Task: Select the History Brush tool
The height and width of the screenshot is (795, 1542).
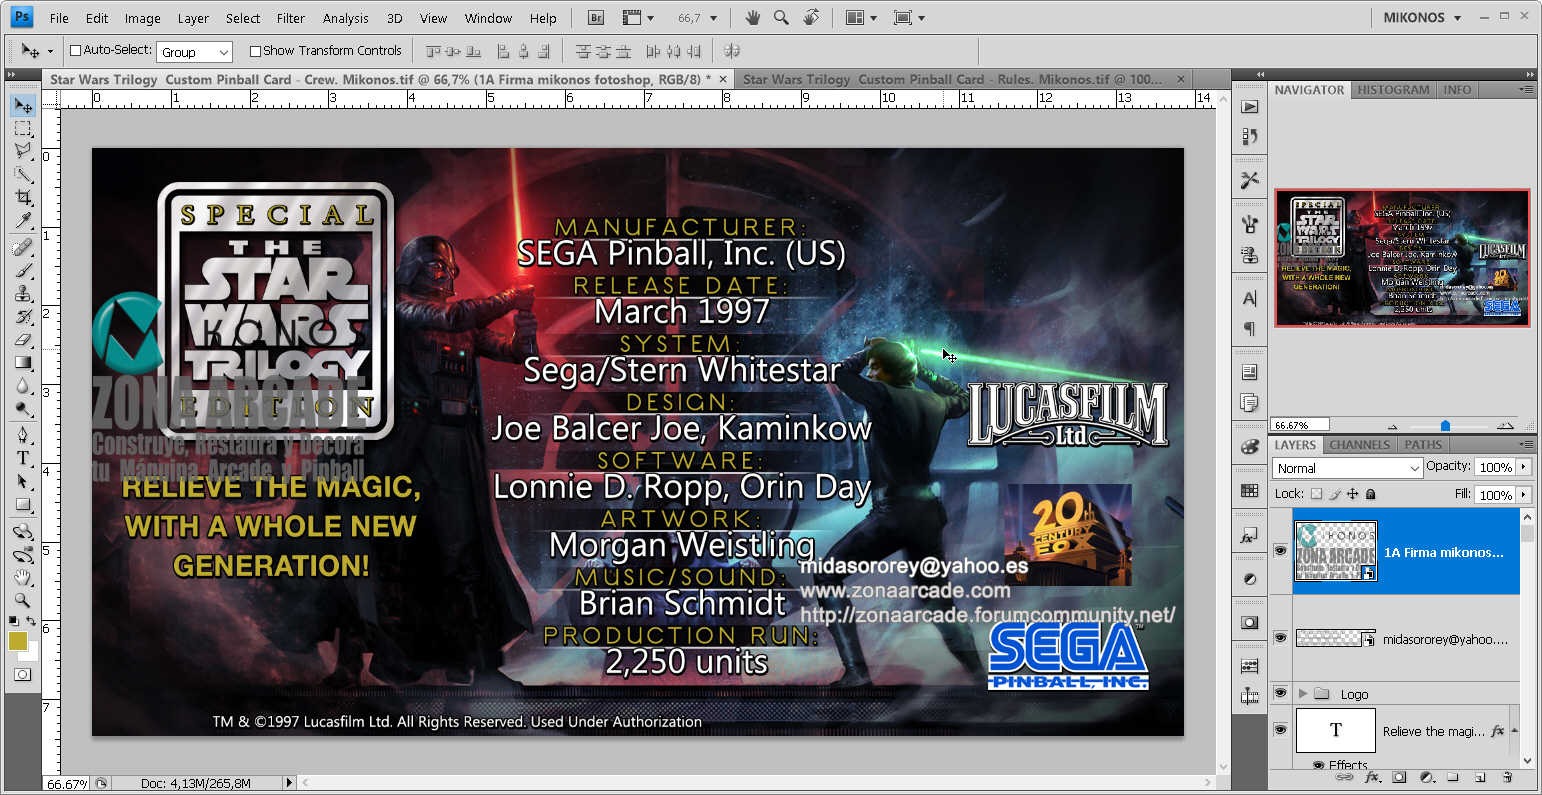Action: click(x=23, y=316)
